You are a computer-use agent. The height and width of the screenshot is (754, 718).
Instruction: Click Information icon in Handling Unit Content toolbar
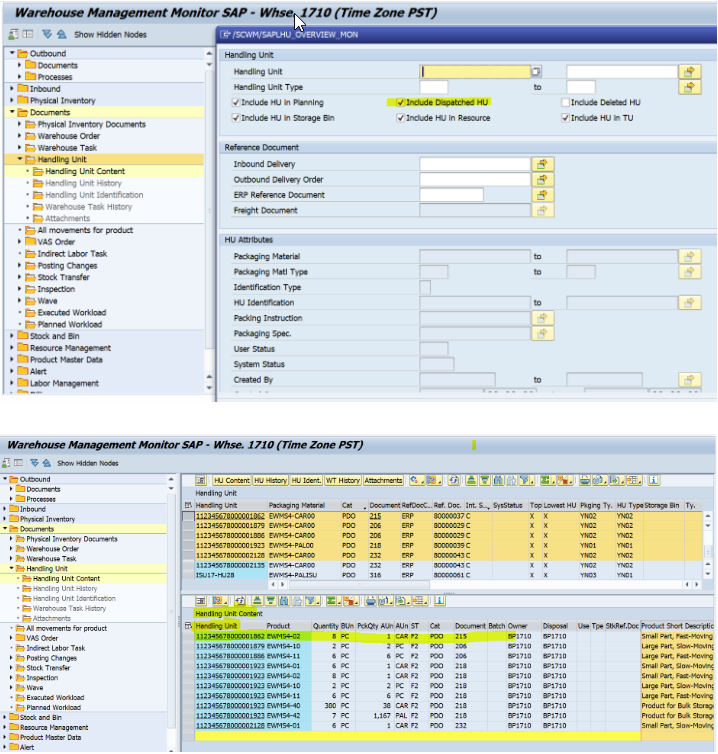point(440,601)
